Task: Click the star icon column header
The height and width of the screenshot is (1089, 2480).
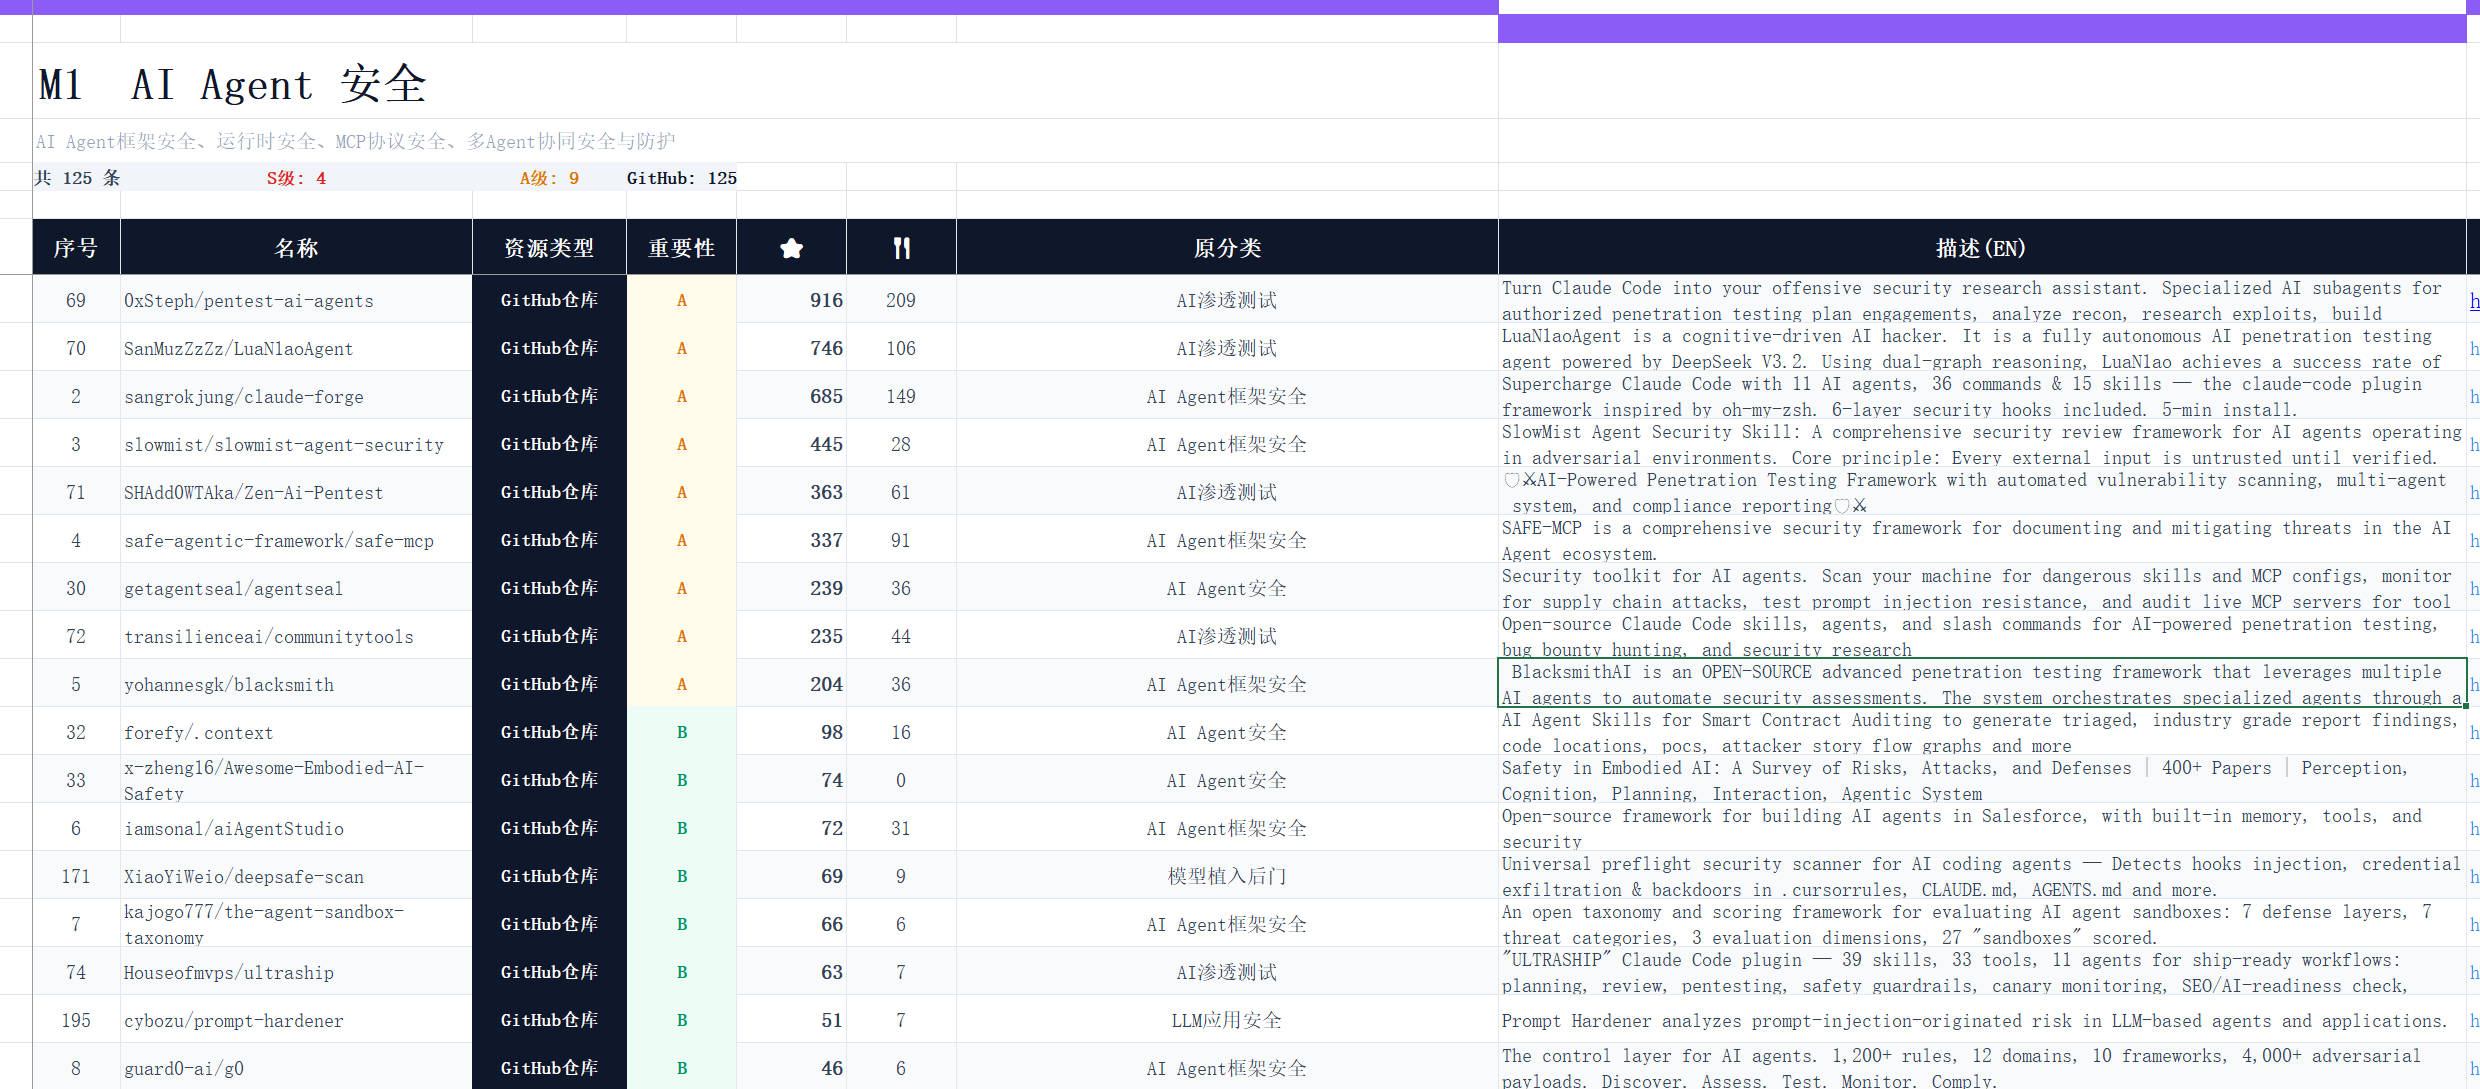Action: click(x=791, y=248)
